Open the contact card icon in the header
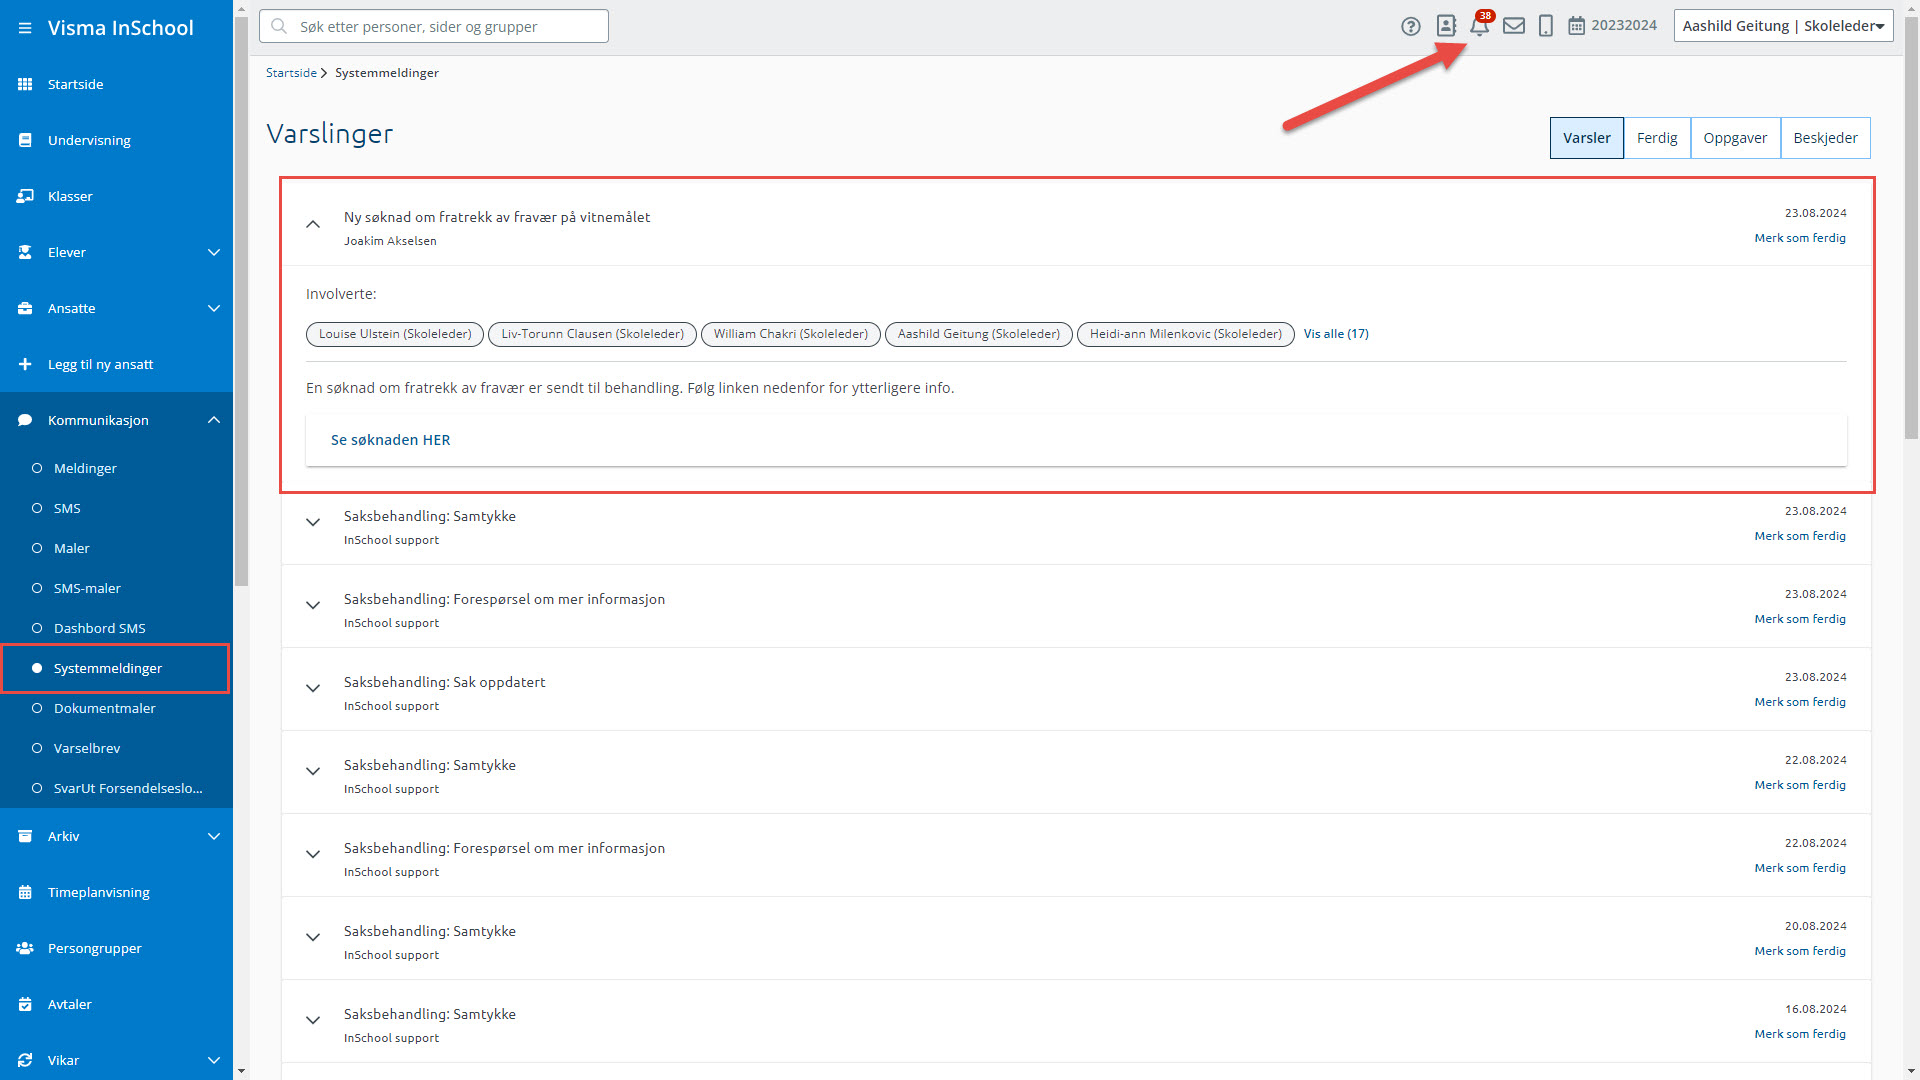The width and height of the screenshot is (1920, 1080). pyautogui.click(x=1446, y=26)
